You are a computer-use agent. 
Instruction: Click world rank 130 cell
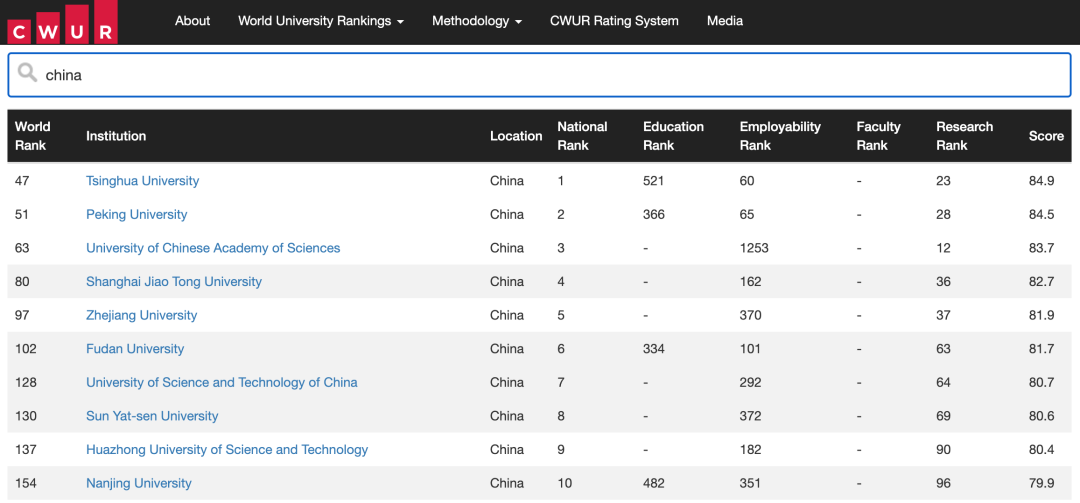[25, 415]
